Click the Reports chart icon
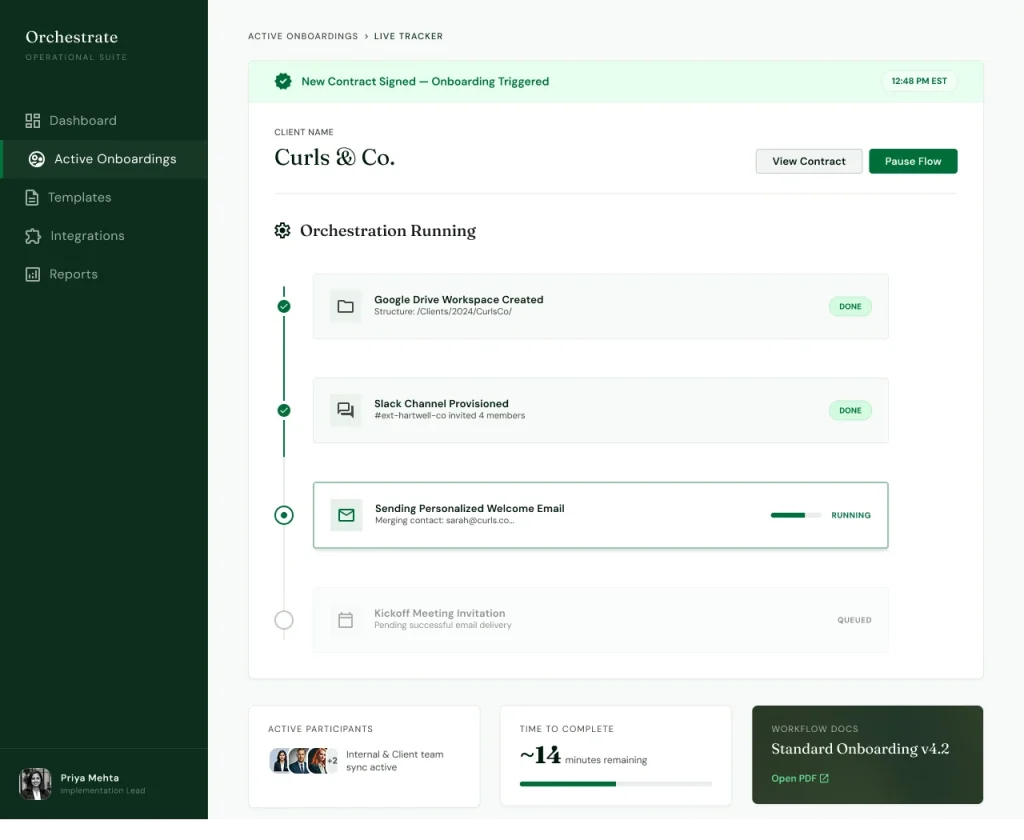1024x840 pixels. coord(33,274)
